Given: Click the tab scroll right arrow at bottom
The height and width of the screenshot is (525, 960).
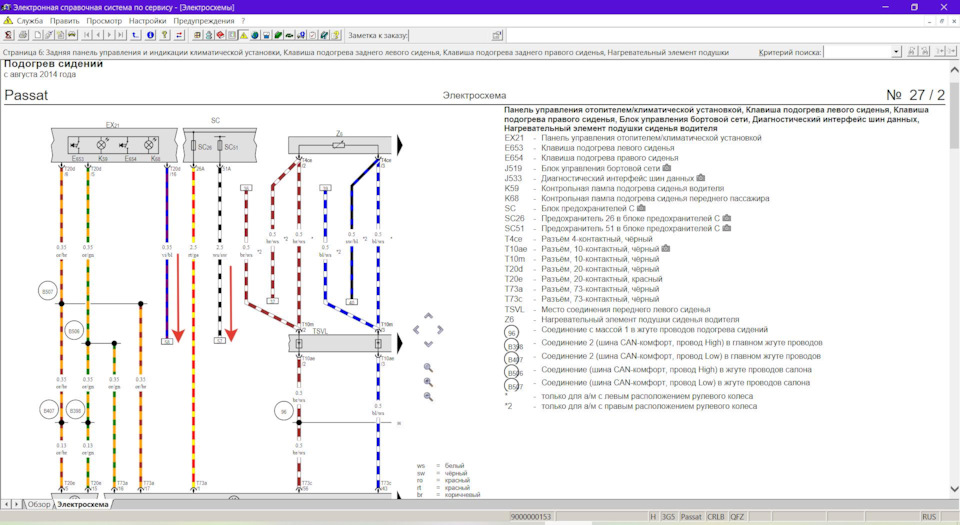Looking at the screenshot, I should (x=17, y=504).
